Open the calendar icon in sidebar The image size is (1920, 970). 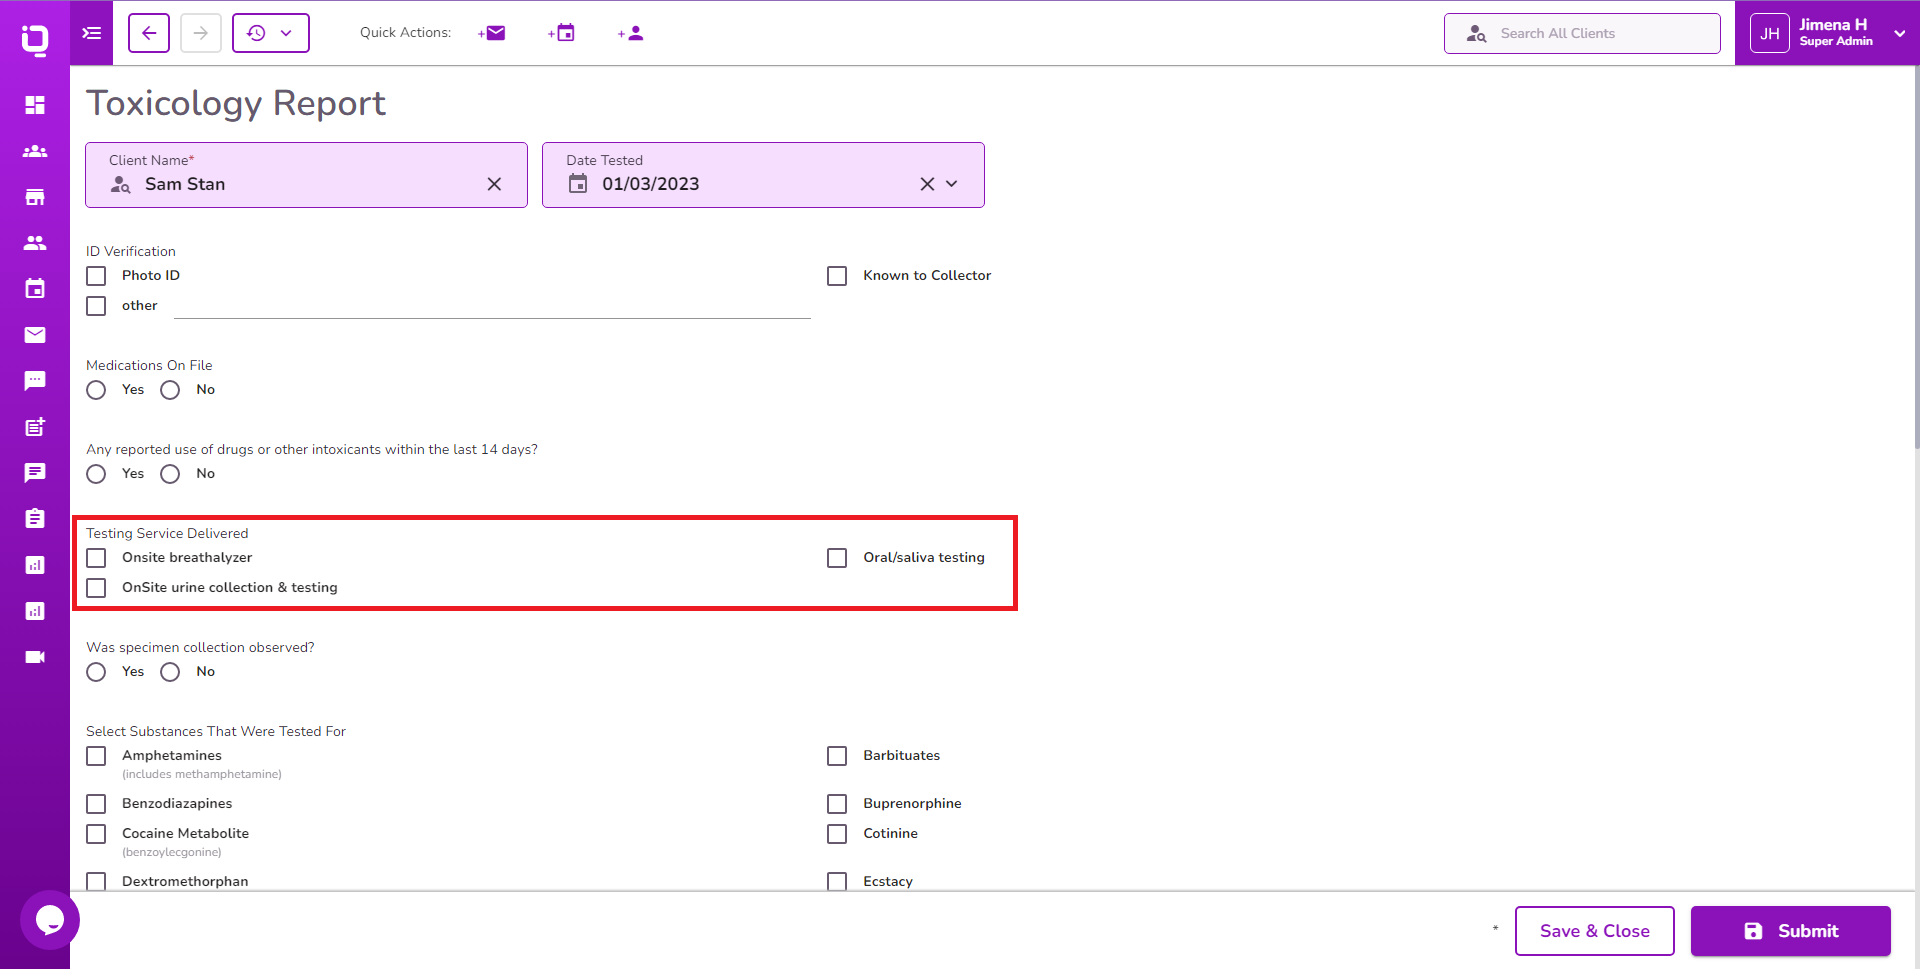pos(35,289)
